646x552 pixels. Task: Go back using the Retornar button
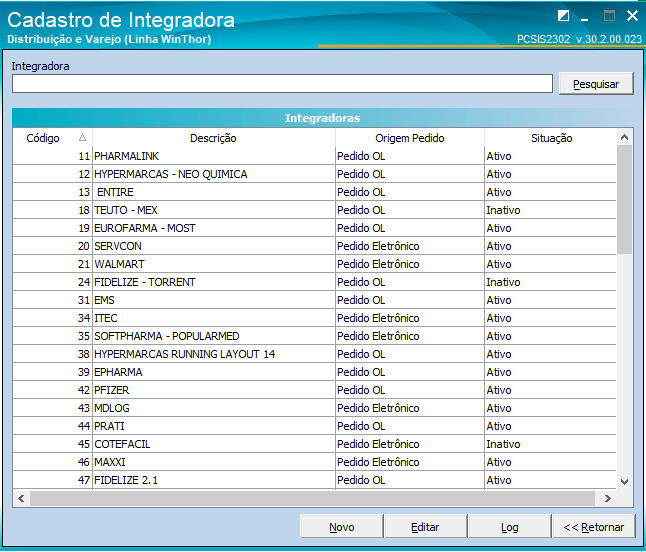[x=593, y=527]
